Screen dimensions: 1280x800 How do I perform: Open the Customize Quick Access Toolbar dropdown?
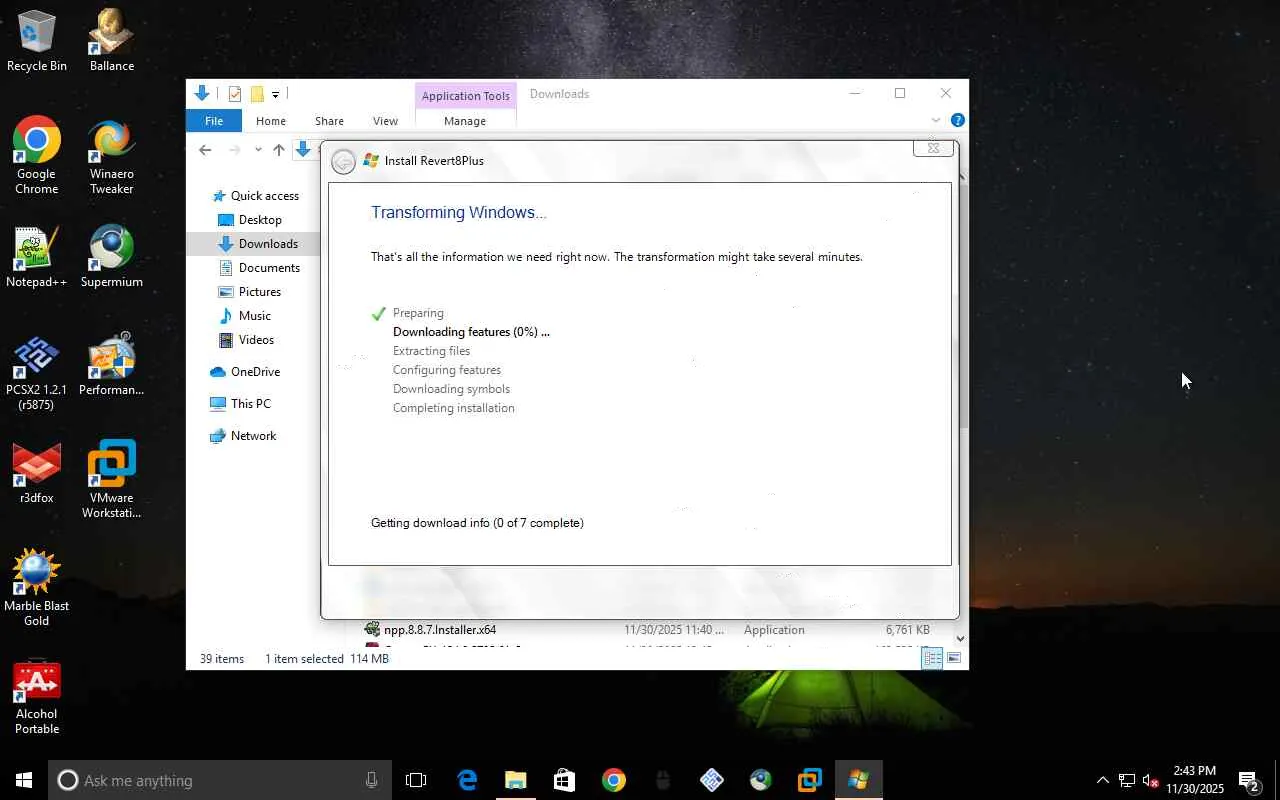pos(275,94)
